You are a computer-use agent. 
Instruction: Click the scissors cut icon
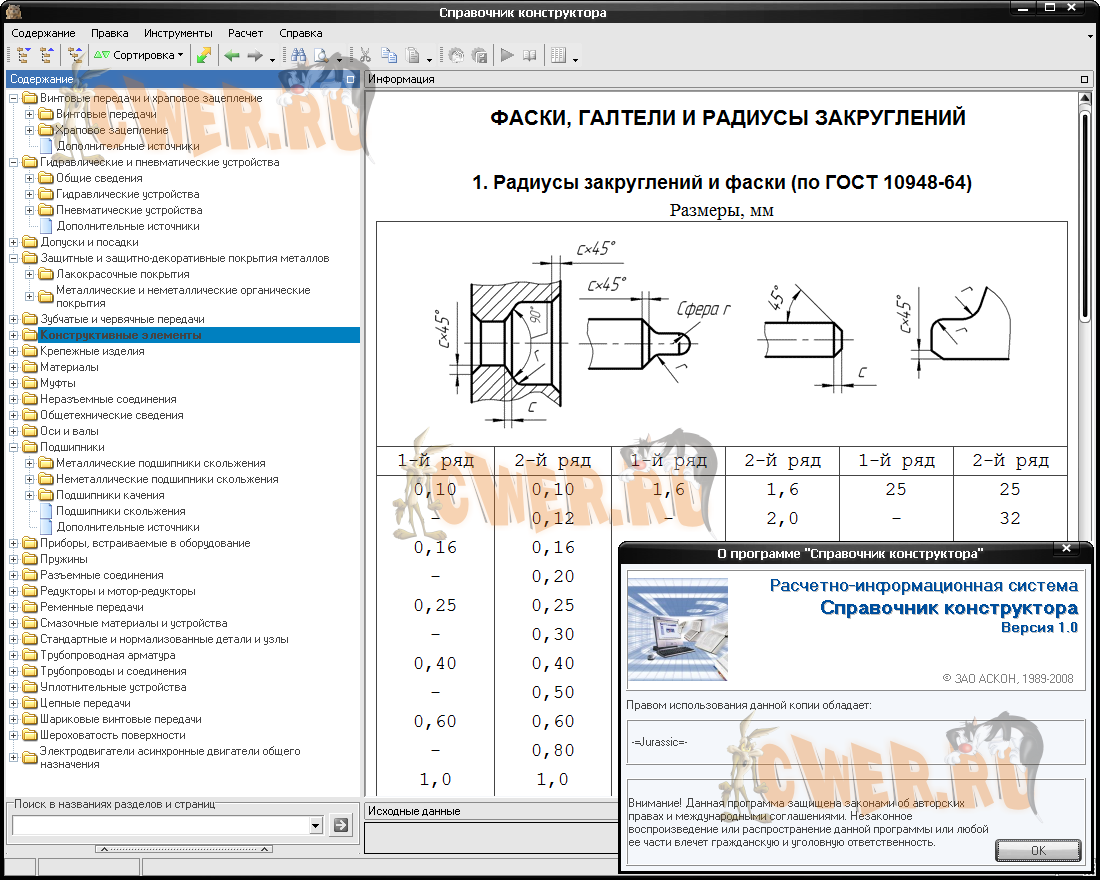pos(366,56)
